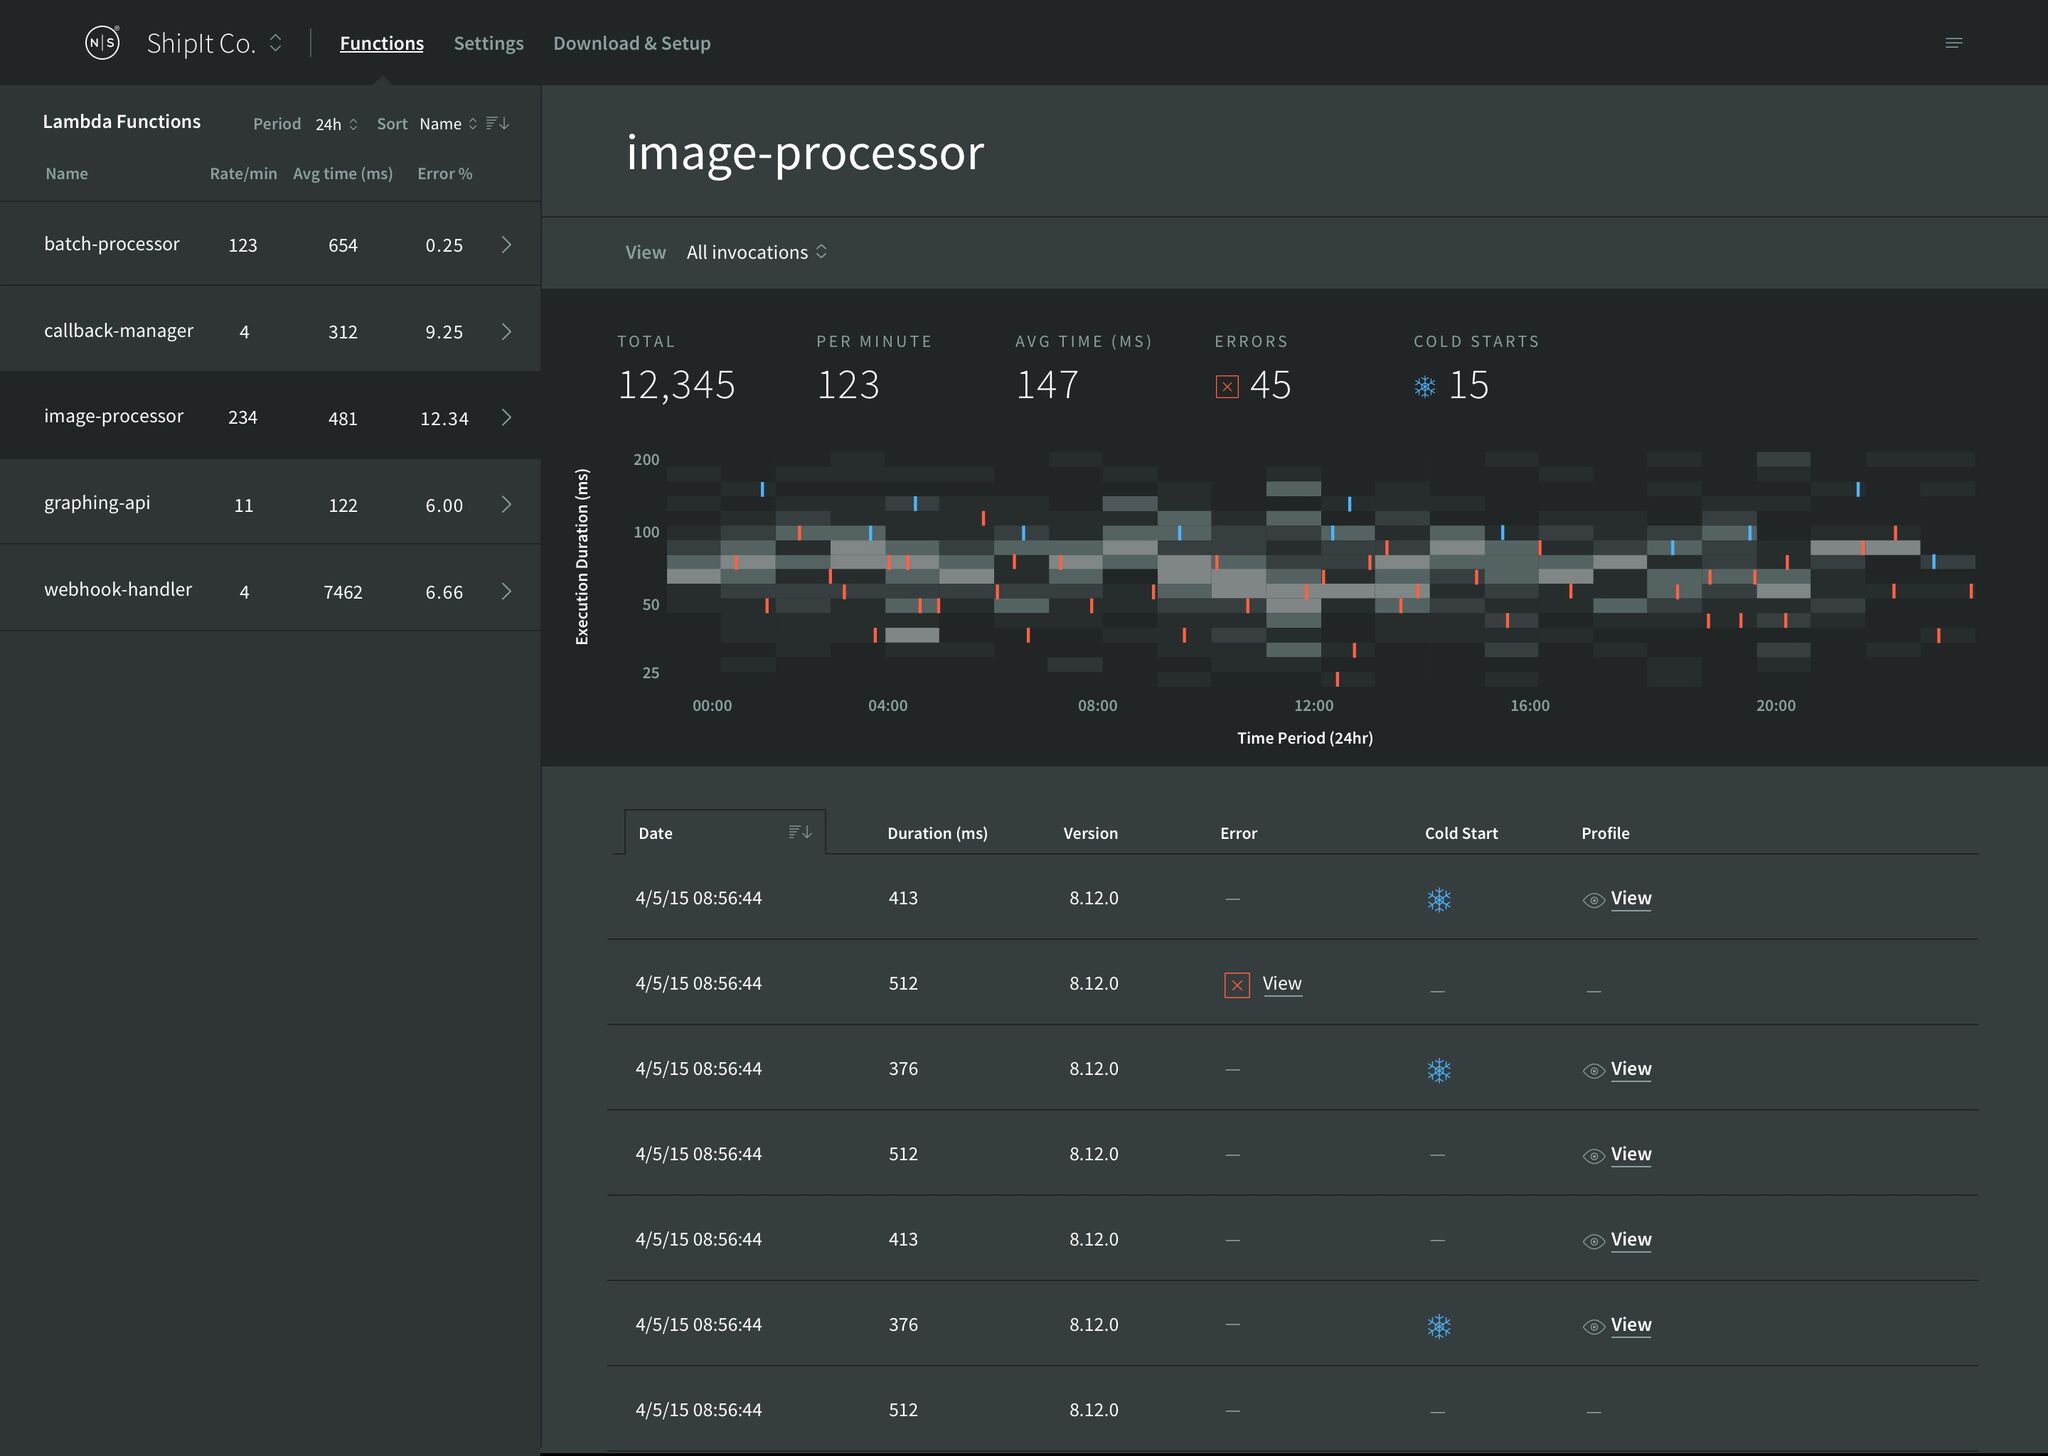Expand the batch-processor row chevron
Screen dimensions: 2048x1456
[506, 245]
